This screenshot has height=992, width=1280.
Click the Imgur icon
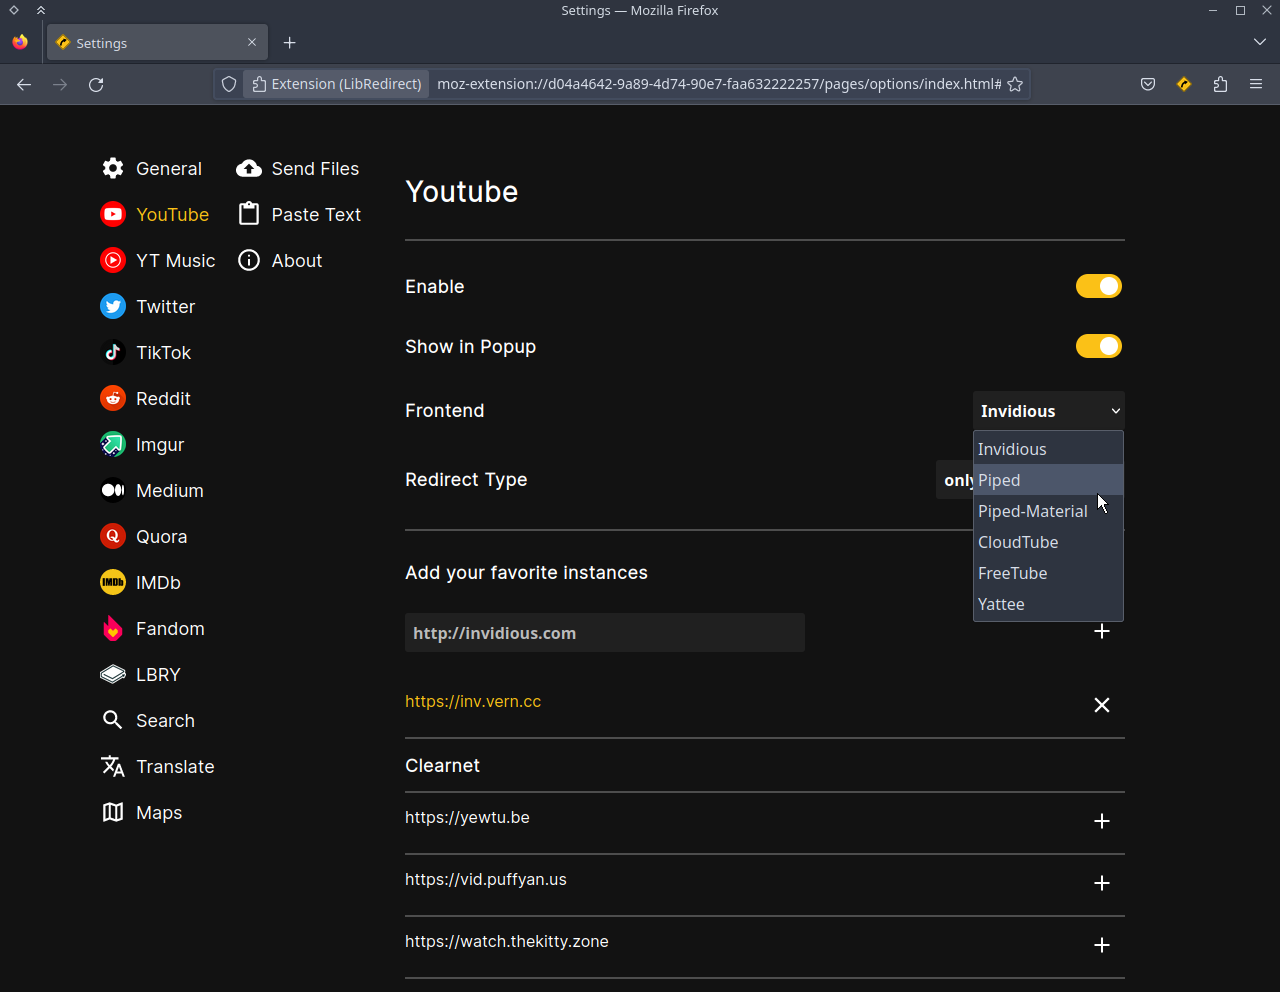click(x=113, y=444)
